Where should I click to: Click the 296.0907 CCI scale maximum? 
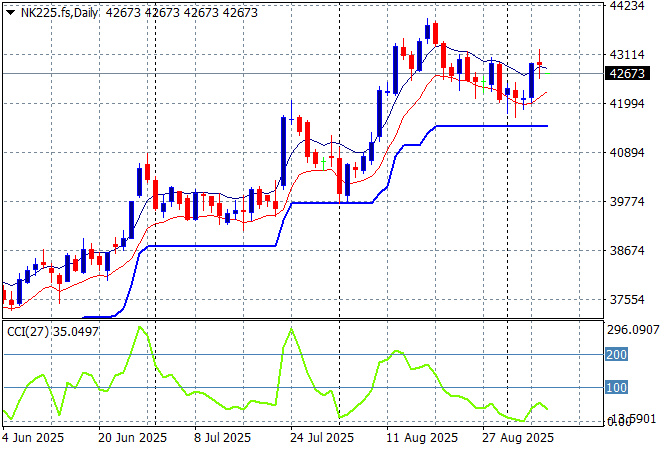coord(633,330)
